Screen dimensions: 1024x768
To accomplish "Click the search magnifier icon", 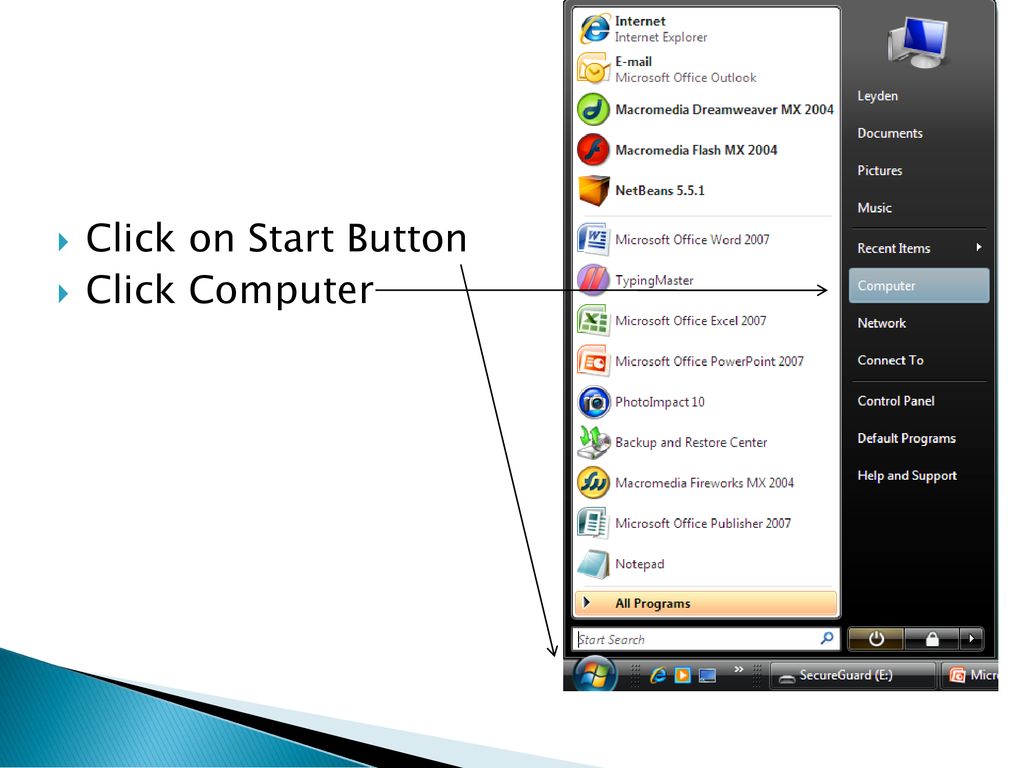I will (827, 638).
